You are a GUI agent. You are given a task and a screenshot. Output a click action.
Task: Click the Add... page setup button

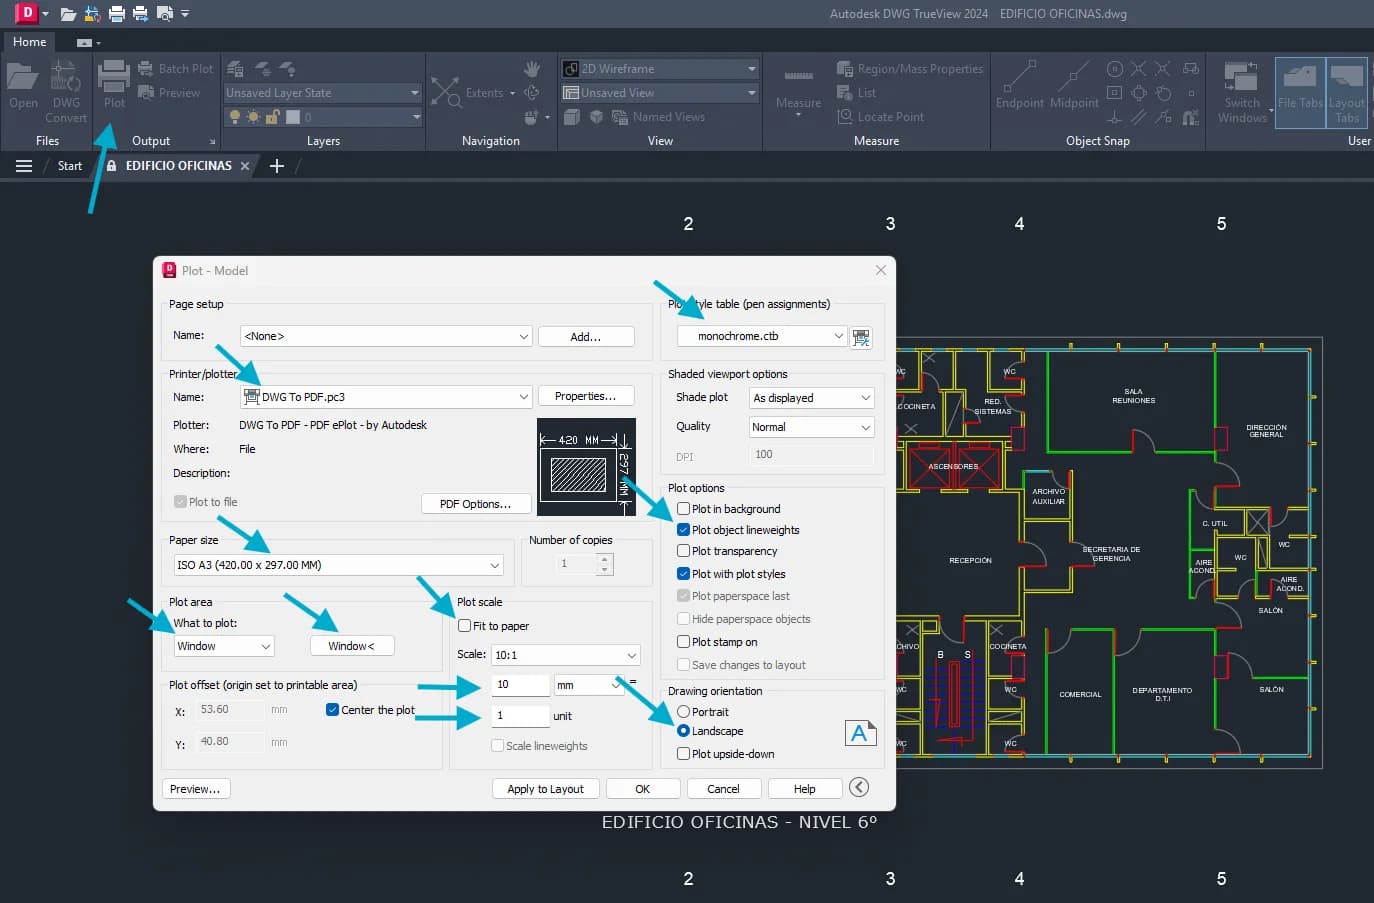click(x=586, y=337)
